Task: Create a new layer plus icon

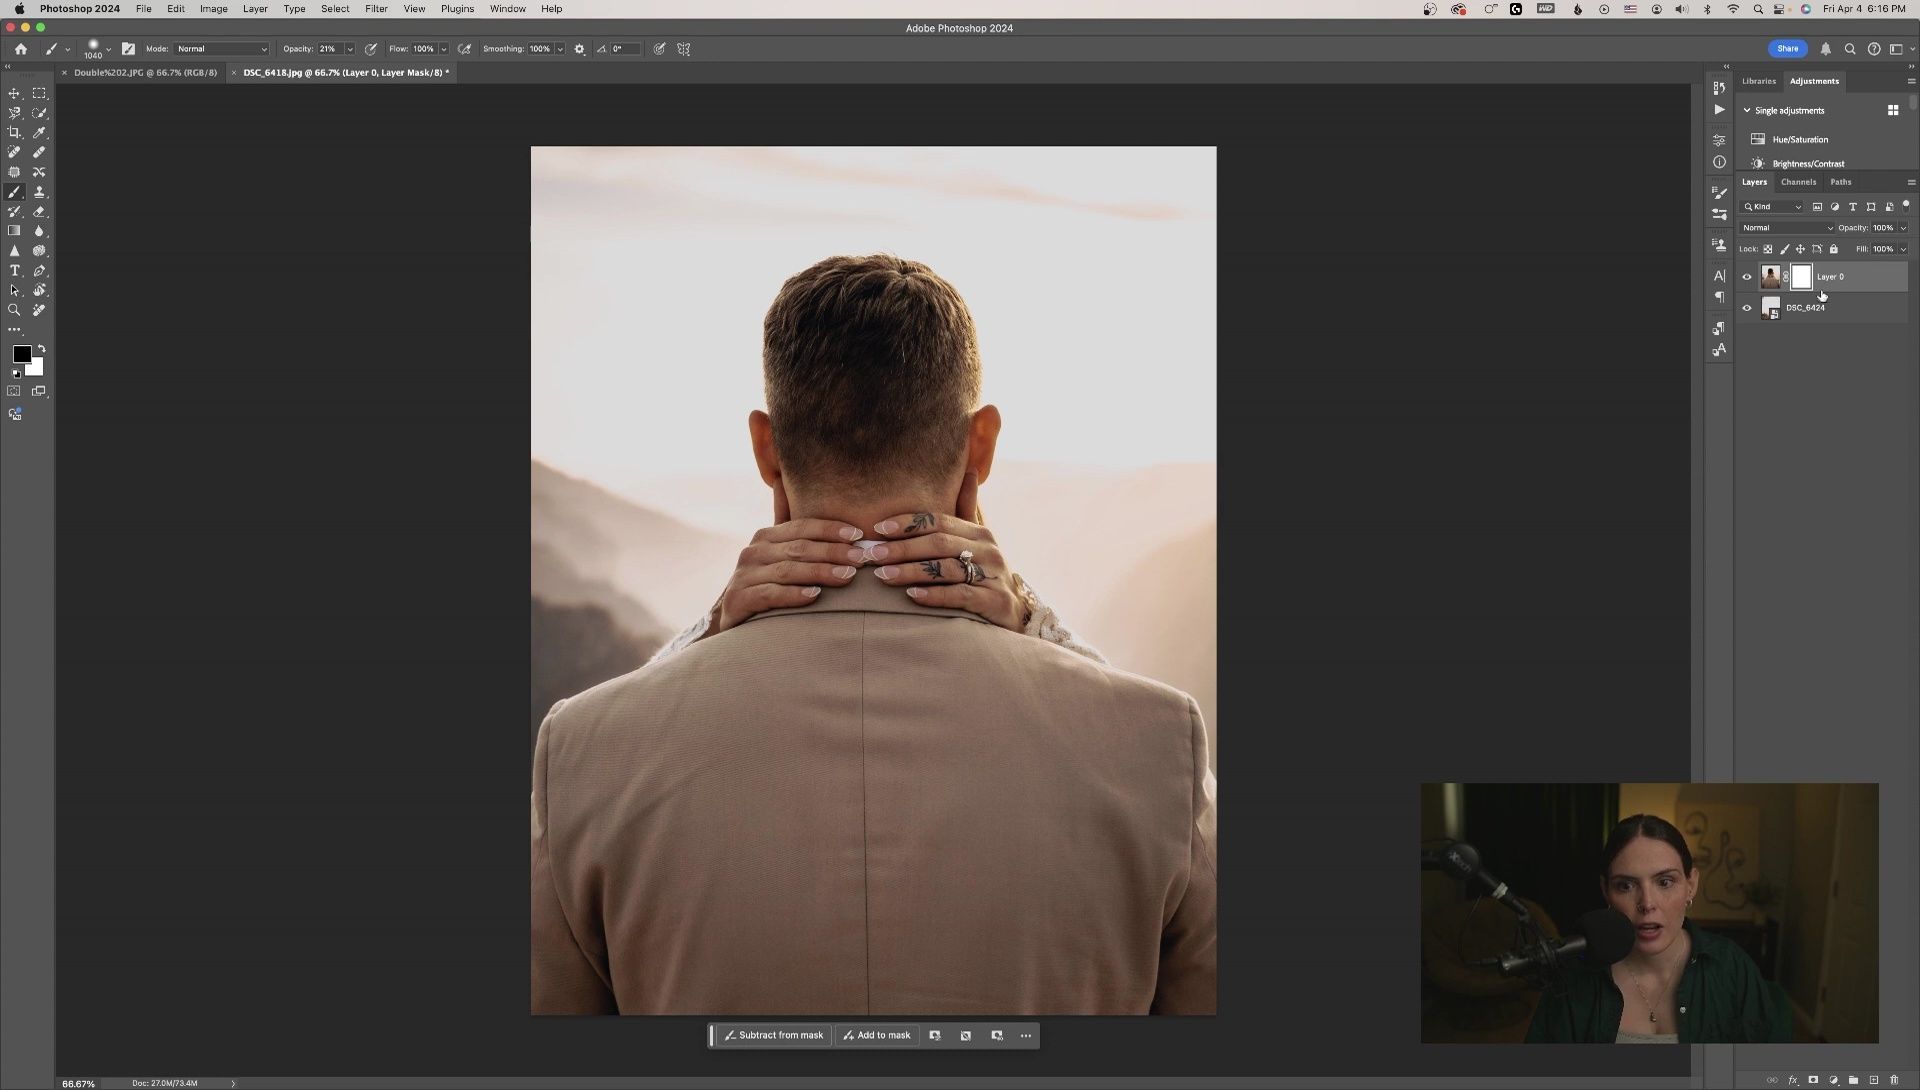Action: coord(1873,1080)
